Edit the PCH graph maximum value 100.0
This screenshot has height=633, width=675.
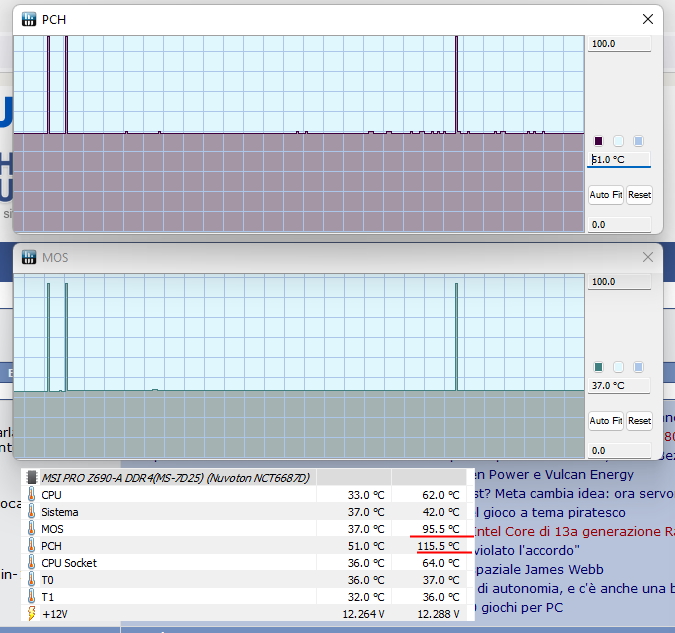point(619,43)
